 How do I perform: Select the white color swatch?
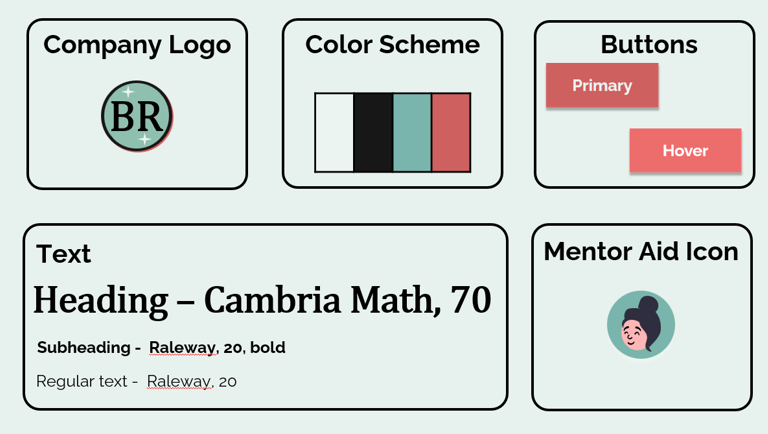(335, 133)
